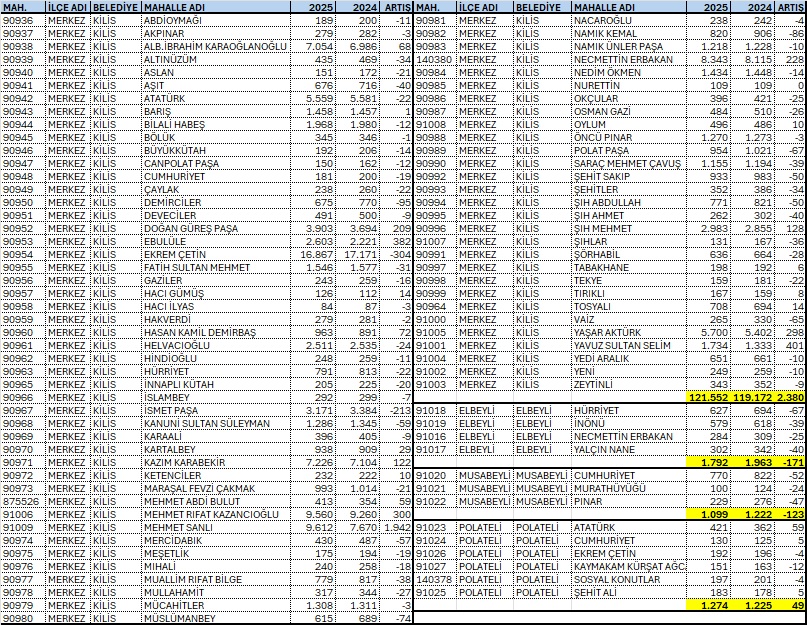The height and width of the screenshot is (625, 807).
Task: Select the right table's BELEDİYE header
Action: pos(540,7)
